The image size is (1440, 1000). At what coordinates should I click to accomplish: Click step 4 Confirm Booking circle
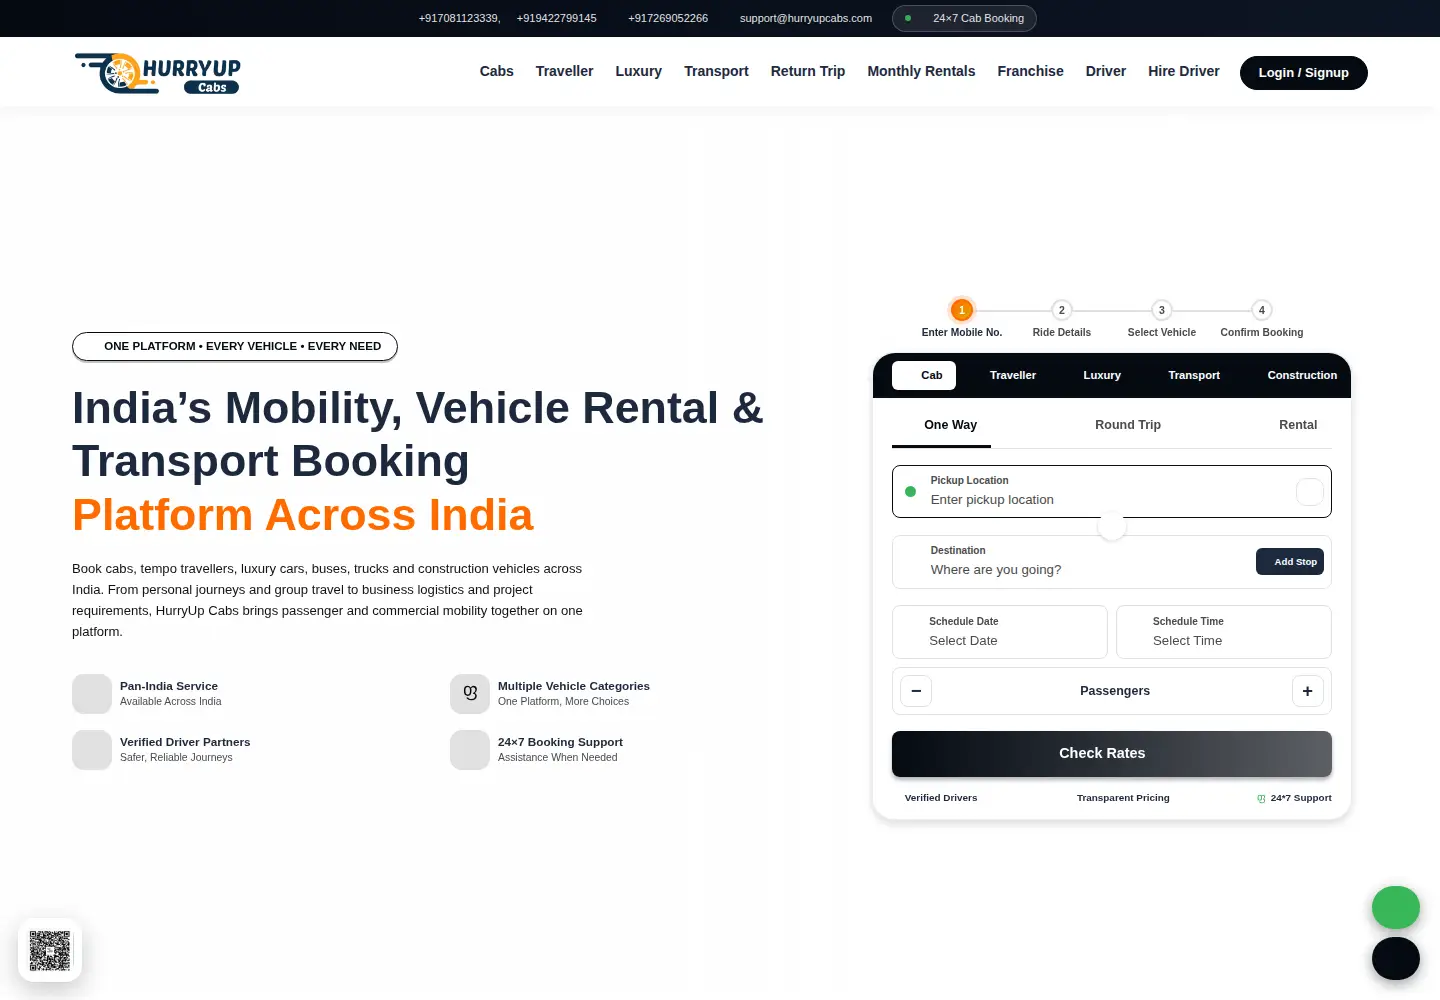(x=1262, y=310)
